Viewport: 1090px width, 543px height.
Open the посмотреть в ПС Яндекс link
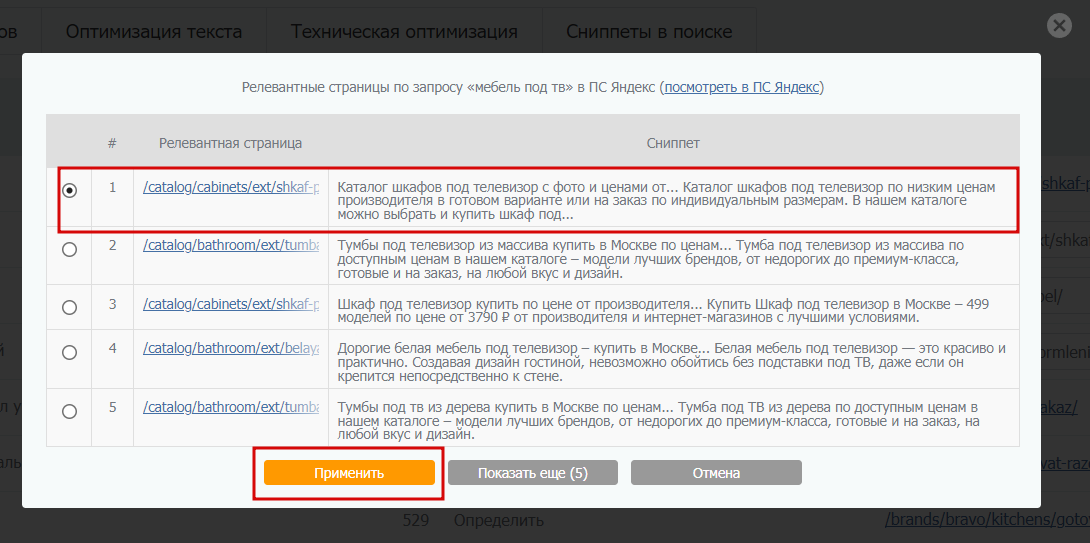point(742,87)
